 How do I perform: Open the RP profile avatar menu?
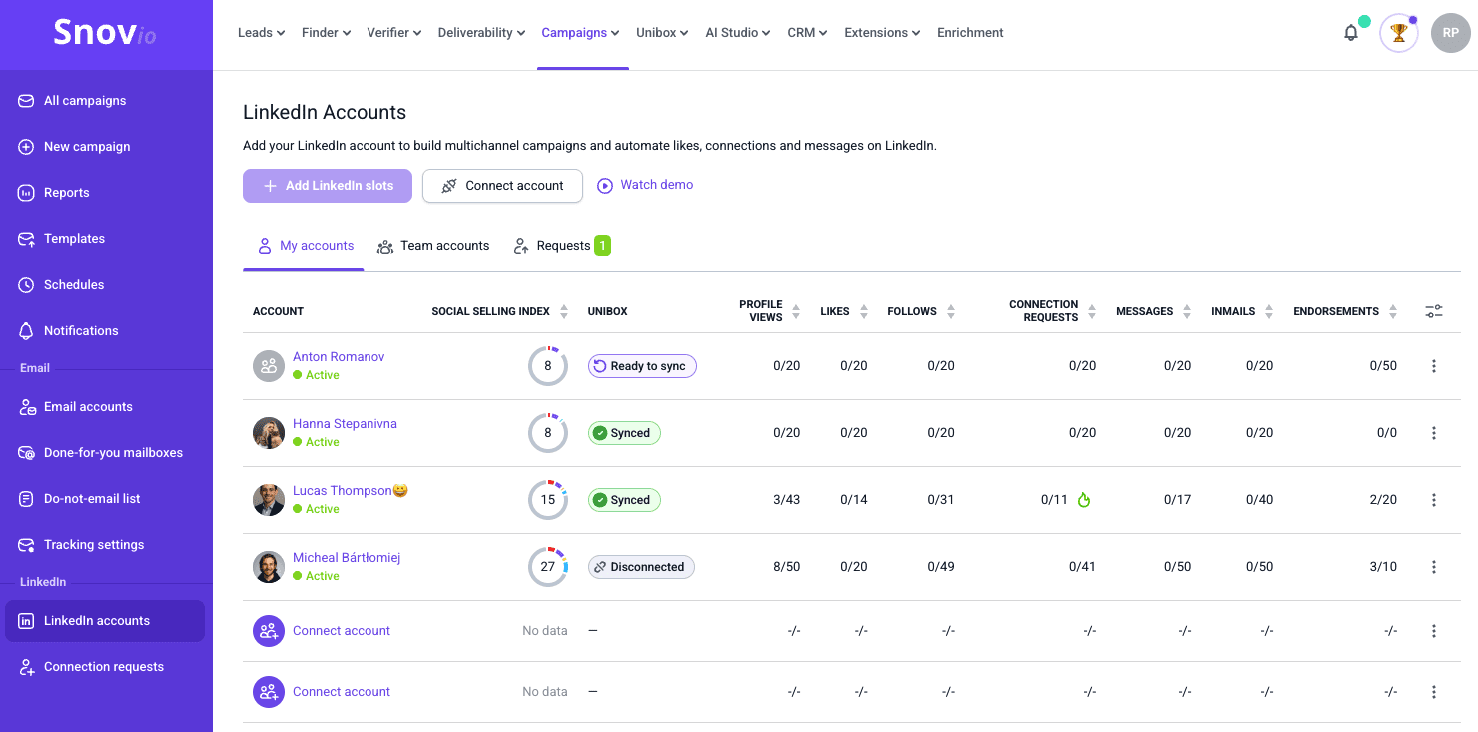1450,32
